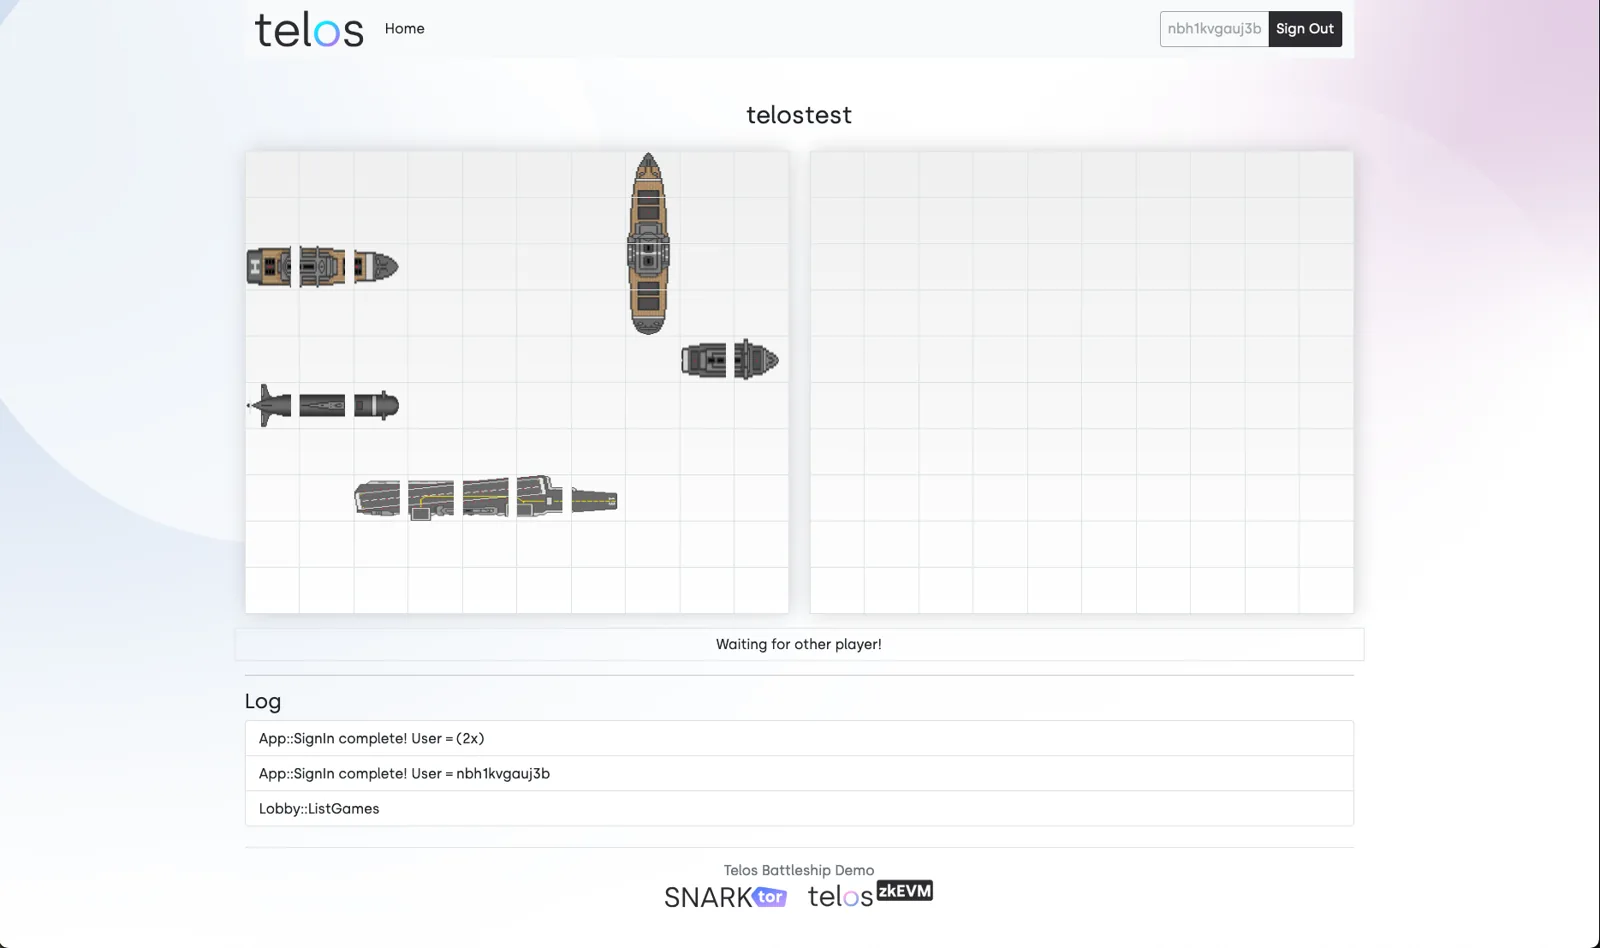This screenshot has width=1600, height=948.
Task: Select the five-tile aircraft carrier
Action: coord(486,498)
